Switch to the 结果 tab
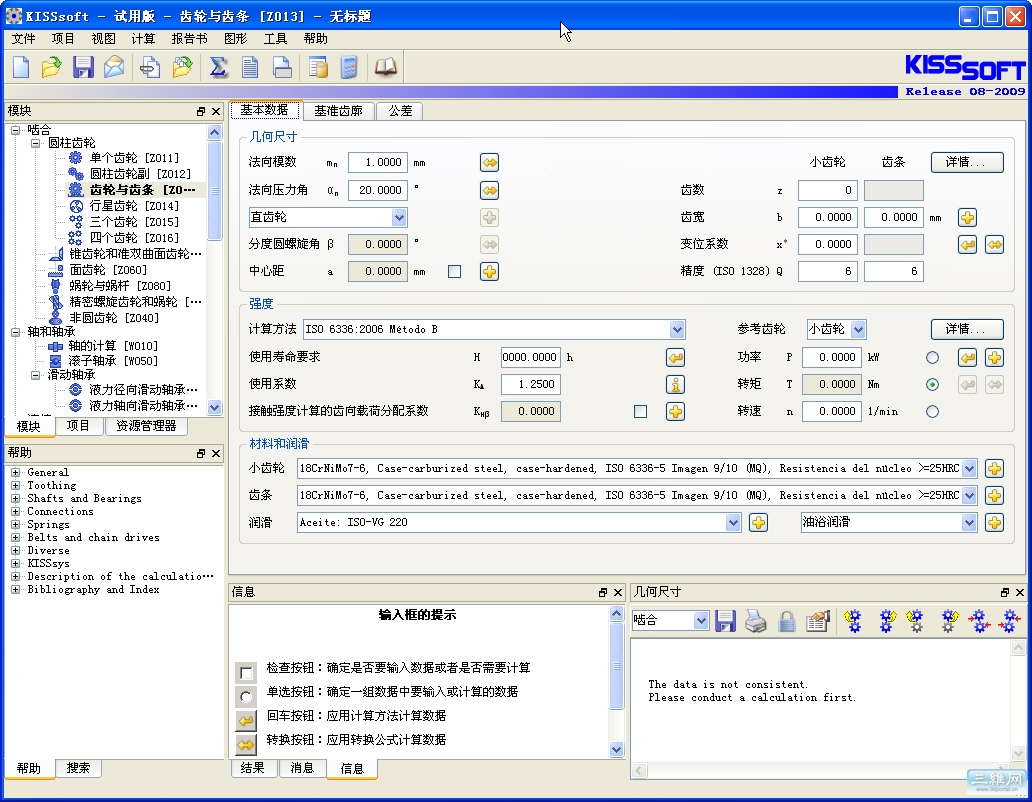 [253, 768]
